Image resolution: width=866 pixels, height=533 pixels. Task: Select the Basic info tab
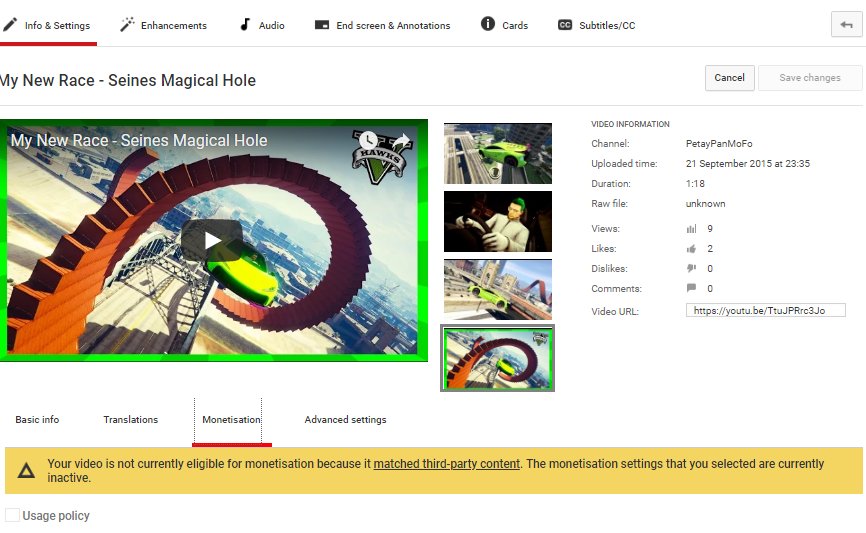37,420
